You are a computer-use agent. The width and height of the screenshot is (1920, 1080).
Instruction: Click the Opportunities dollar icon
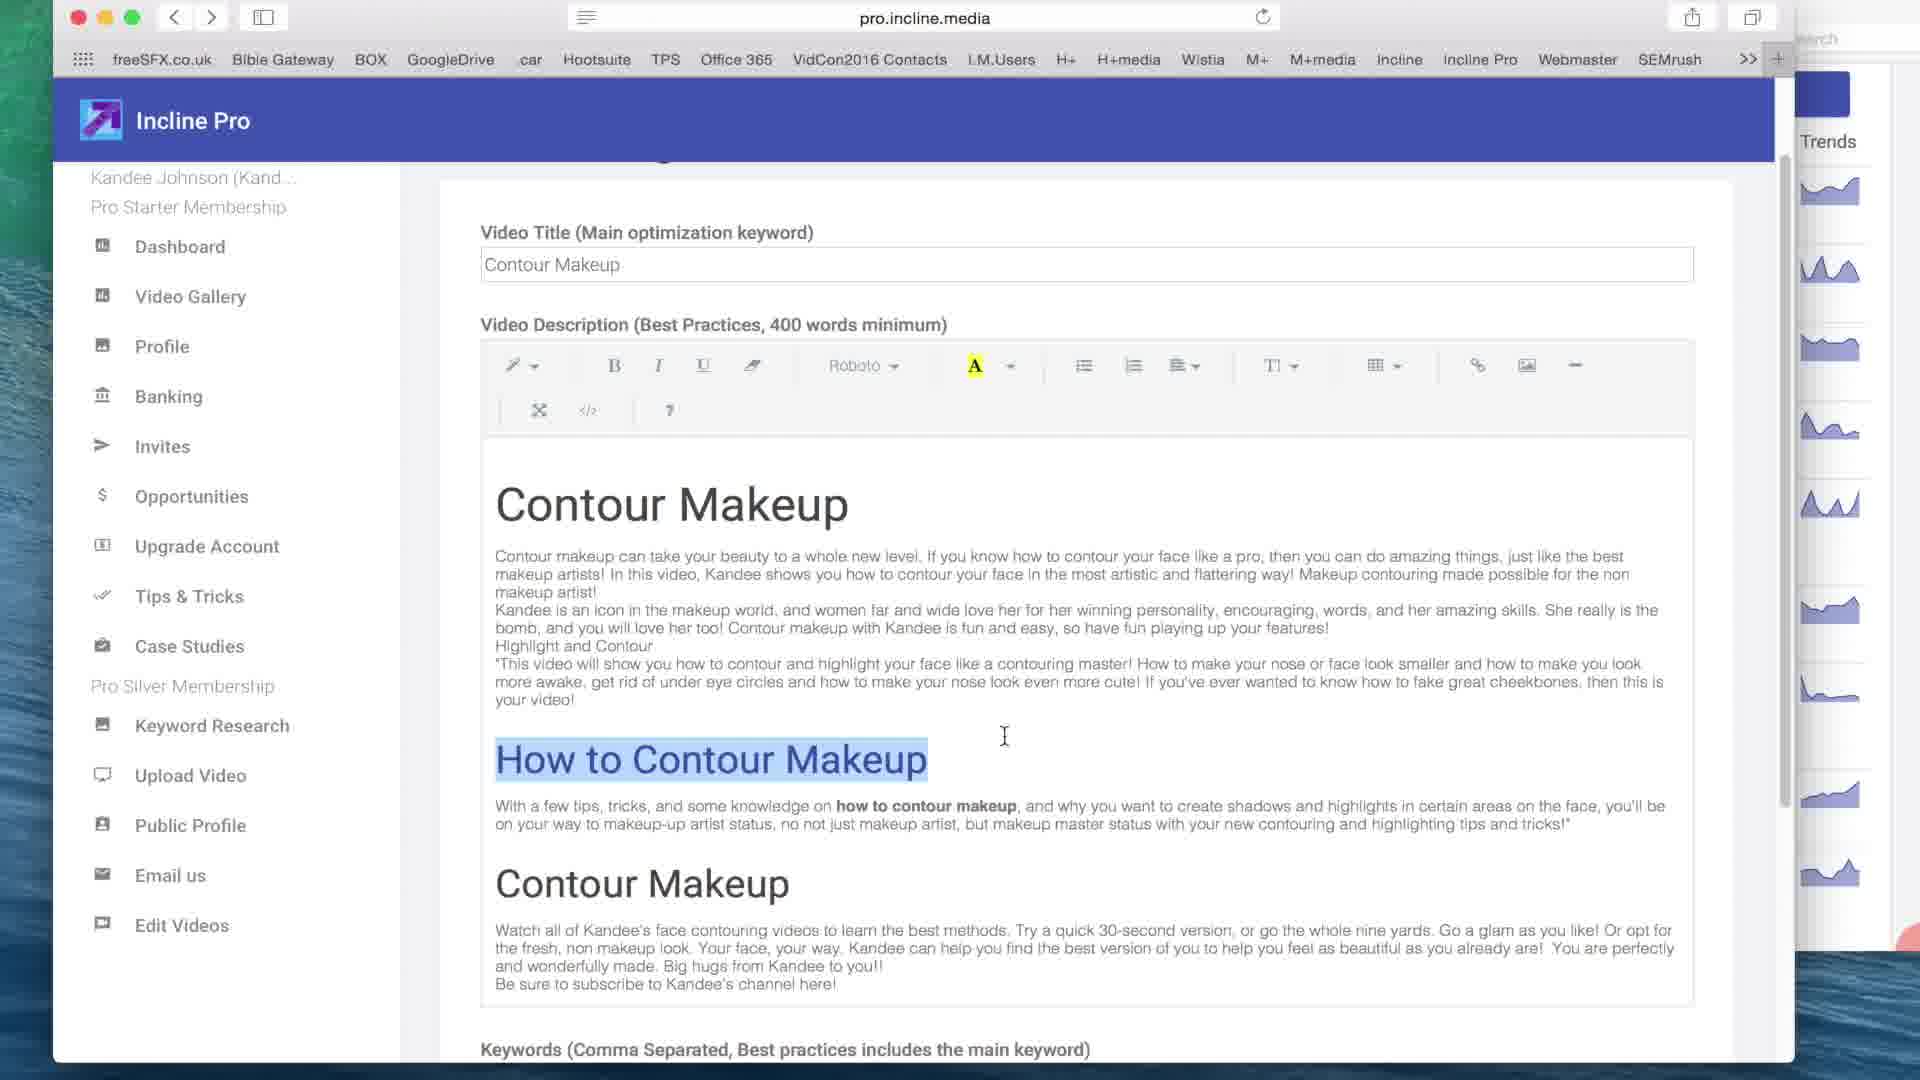point(102,495)
